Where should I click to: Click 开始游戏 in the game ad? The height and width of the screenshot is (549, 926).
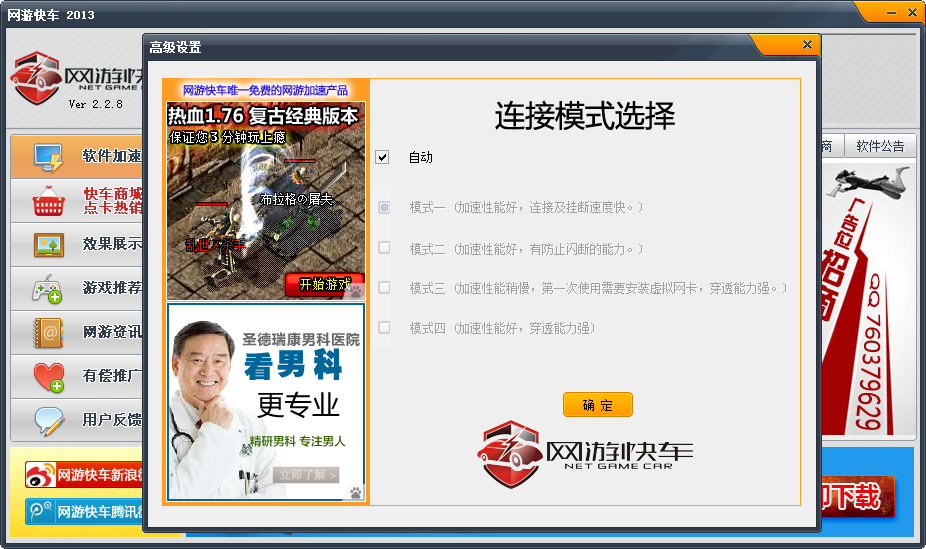[x=324, y=284]
